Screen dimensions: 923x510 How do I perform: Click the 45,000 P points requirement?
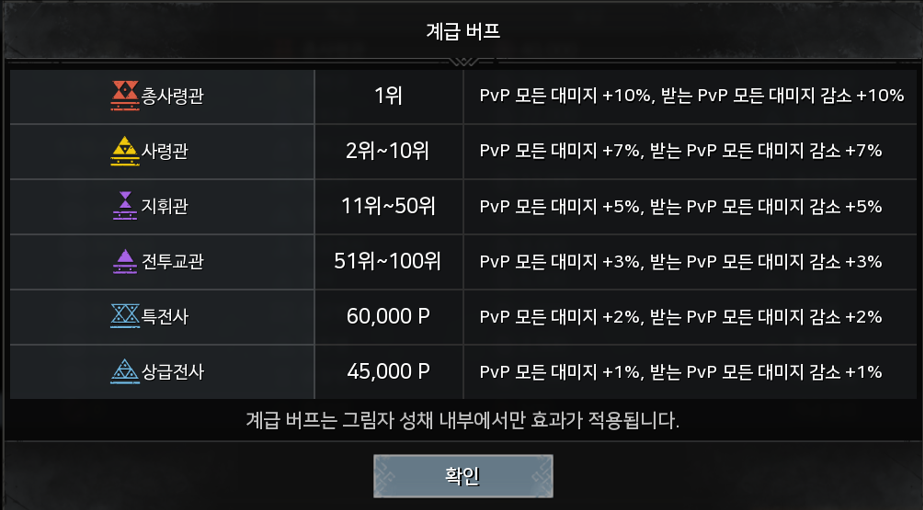point(388,371)
